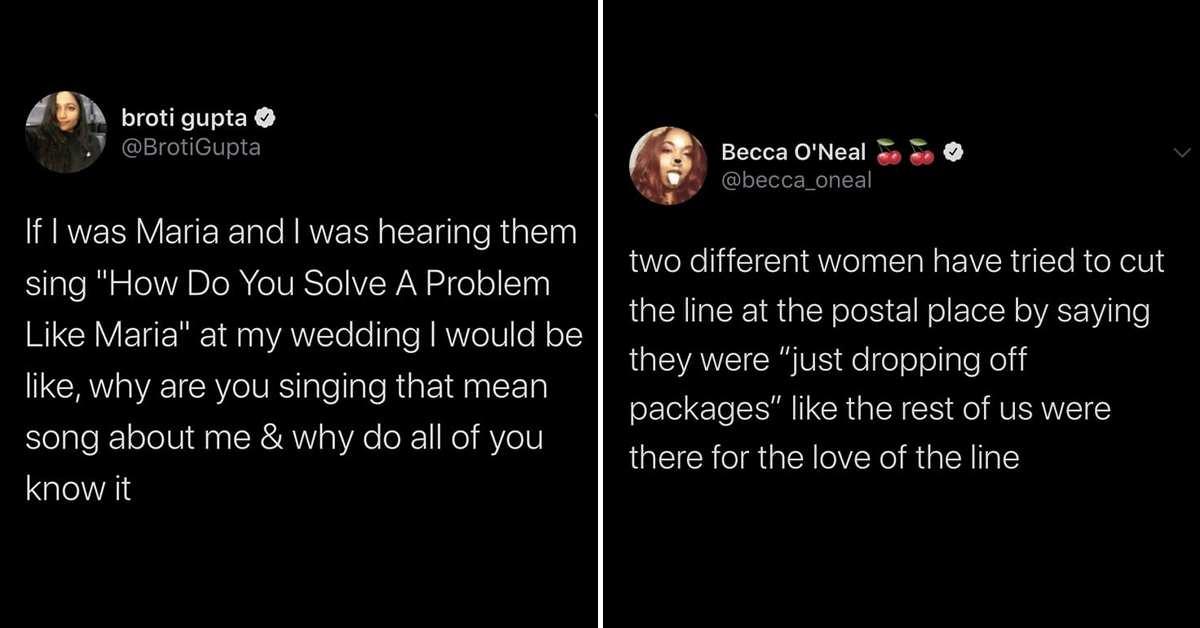Click the broti gupta display name
The height and width of the screenshot is (628, 1200).
coord(184,117)
